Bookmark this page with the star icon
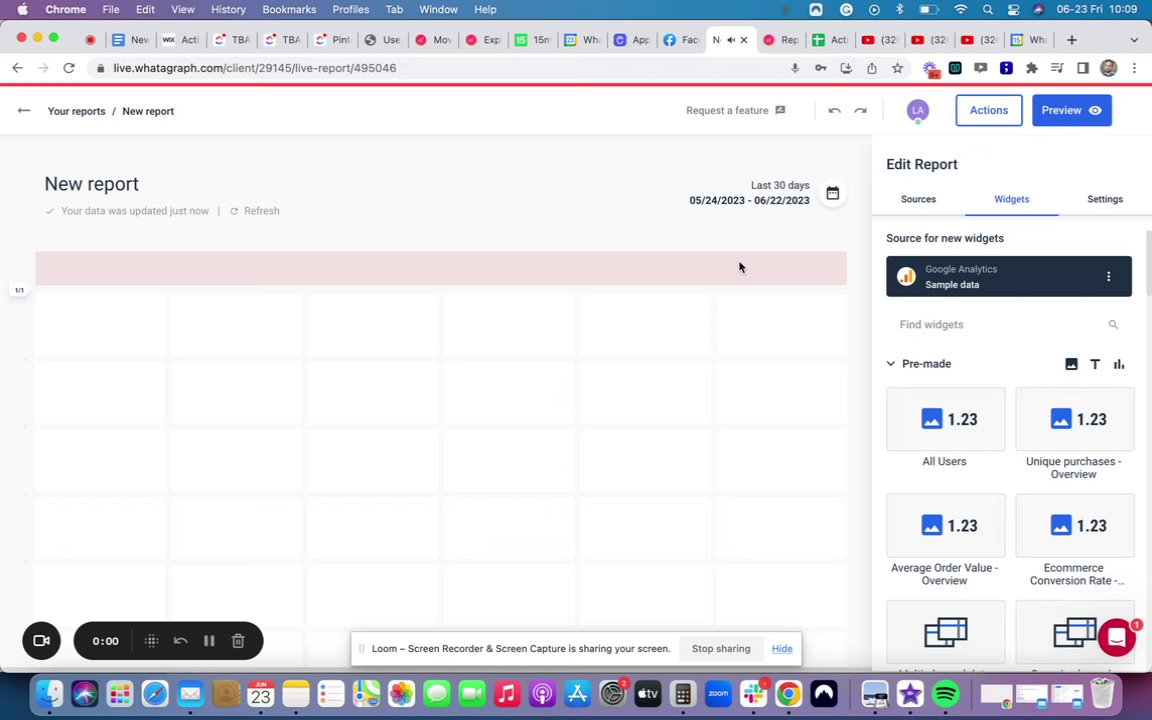Screen dimensions: 1152x720 (897, 68)
